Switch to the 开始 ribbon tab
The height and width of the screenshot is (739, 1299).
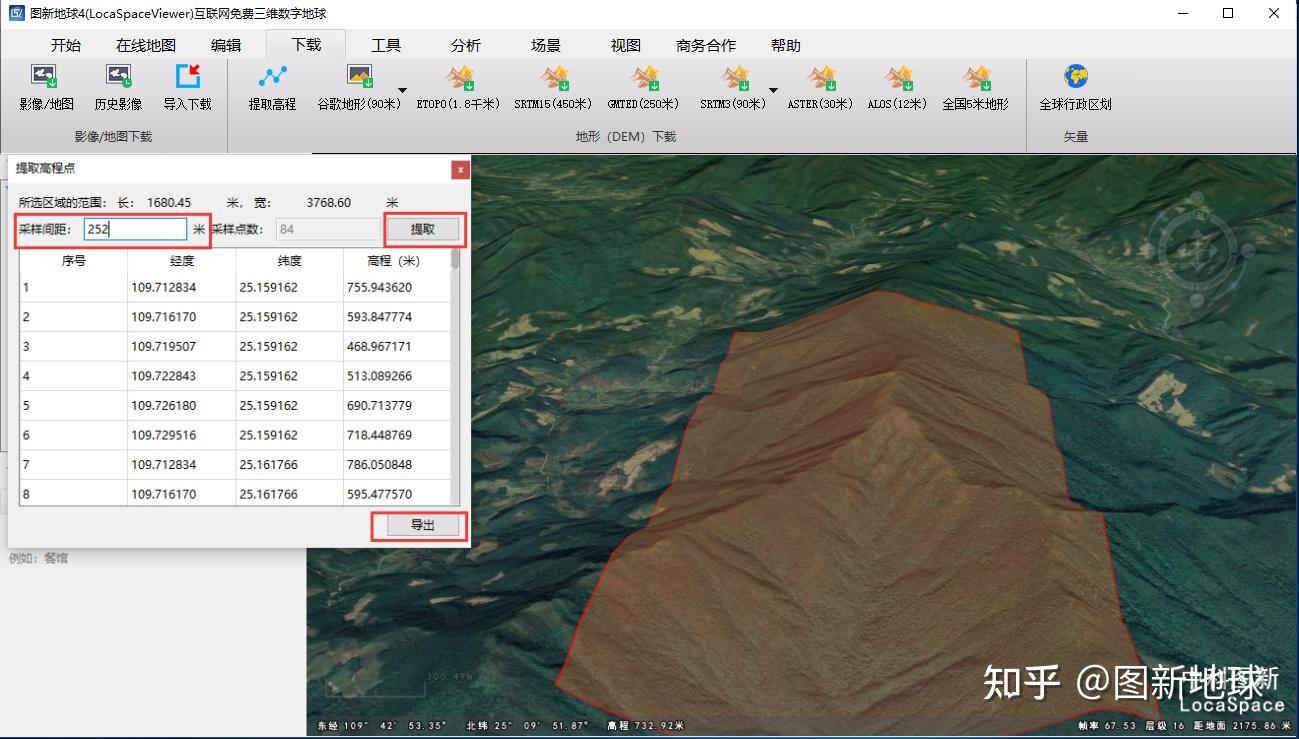(x=66, y=45)
